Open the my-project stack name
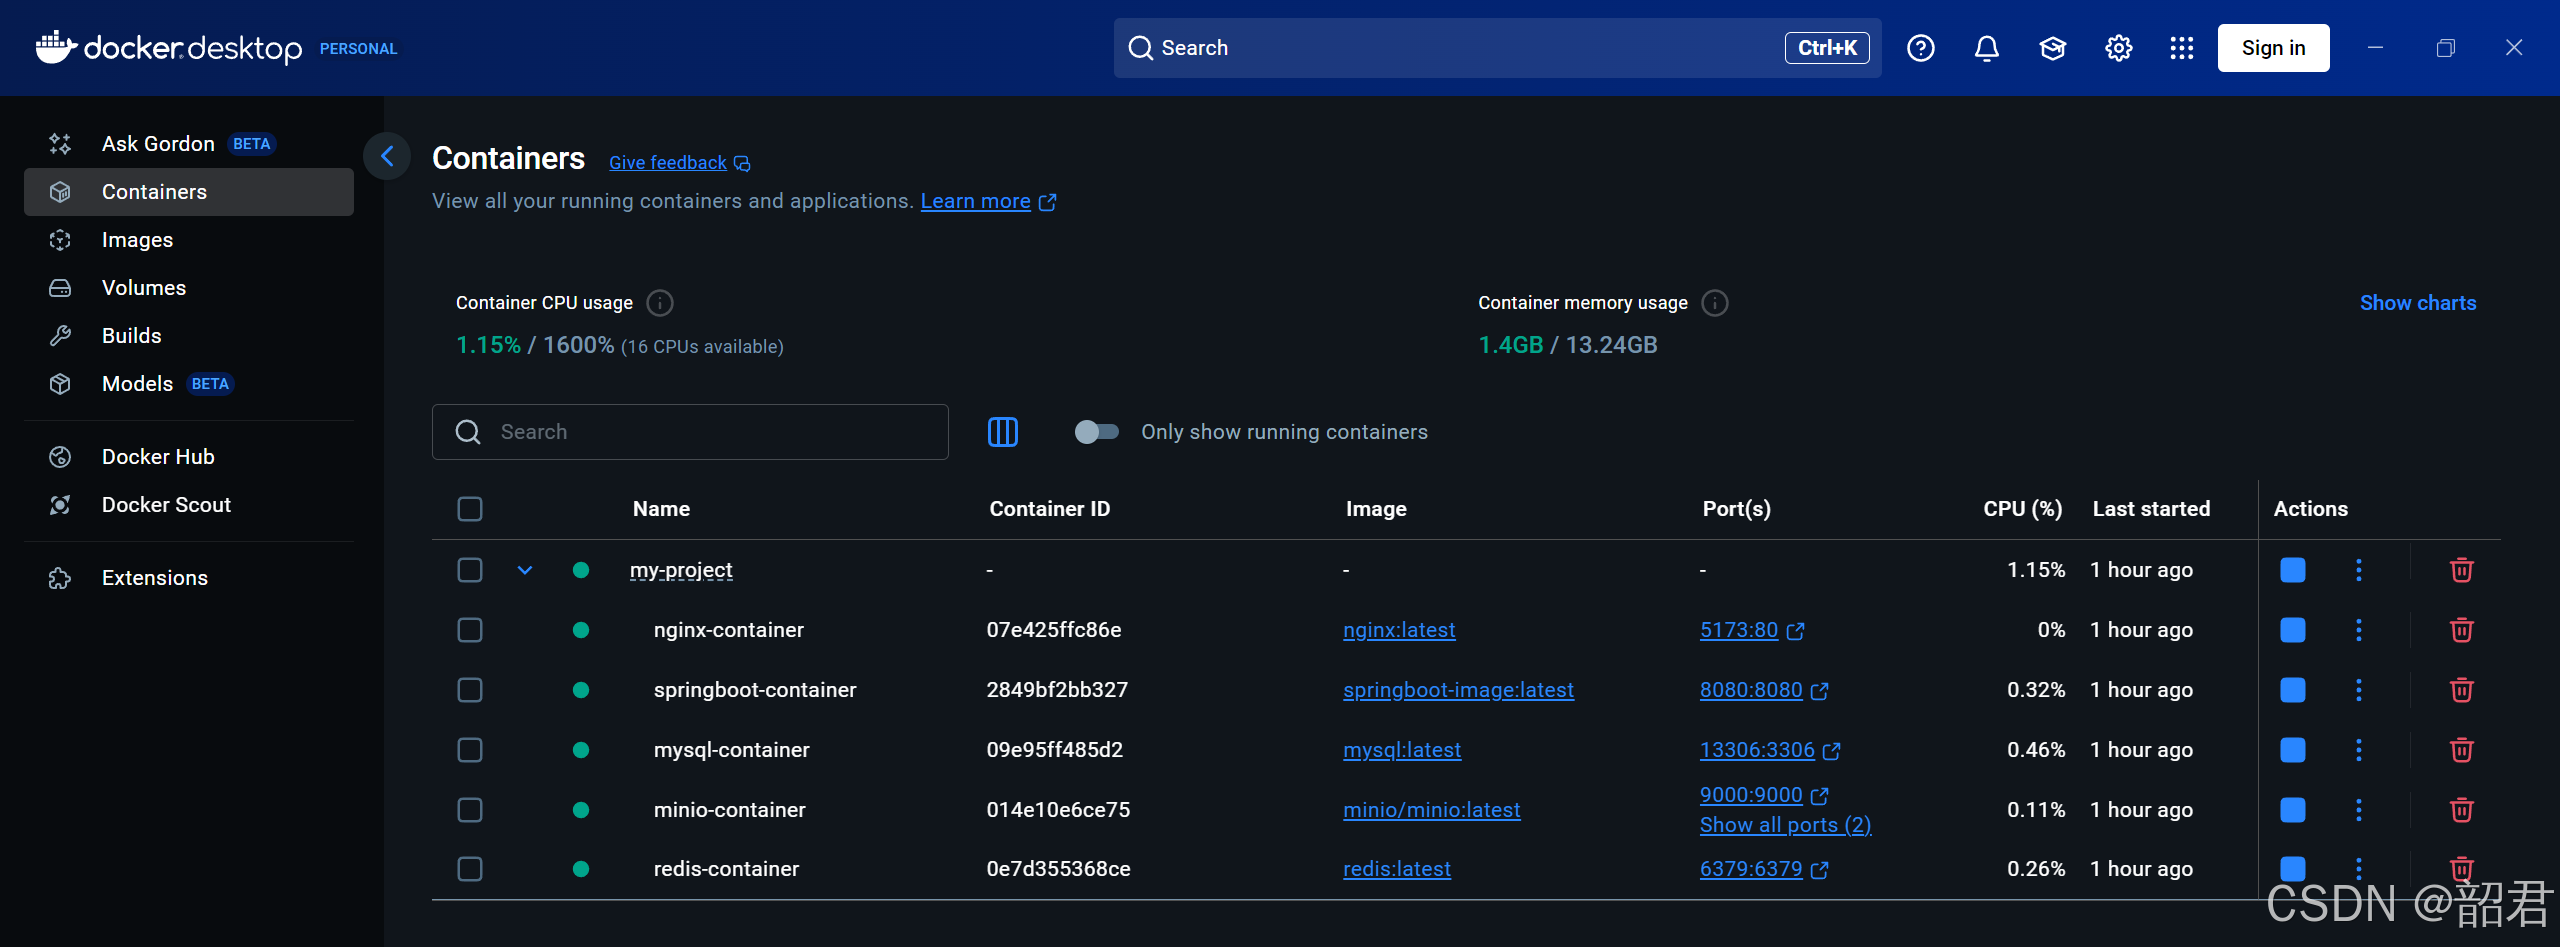2560x947 pixels. pyautogui.click(x=681, y=570)
